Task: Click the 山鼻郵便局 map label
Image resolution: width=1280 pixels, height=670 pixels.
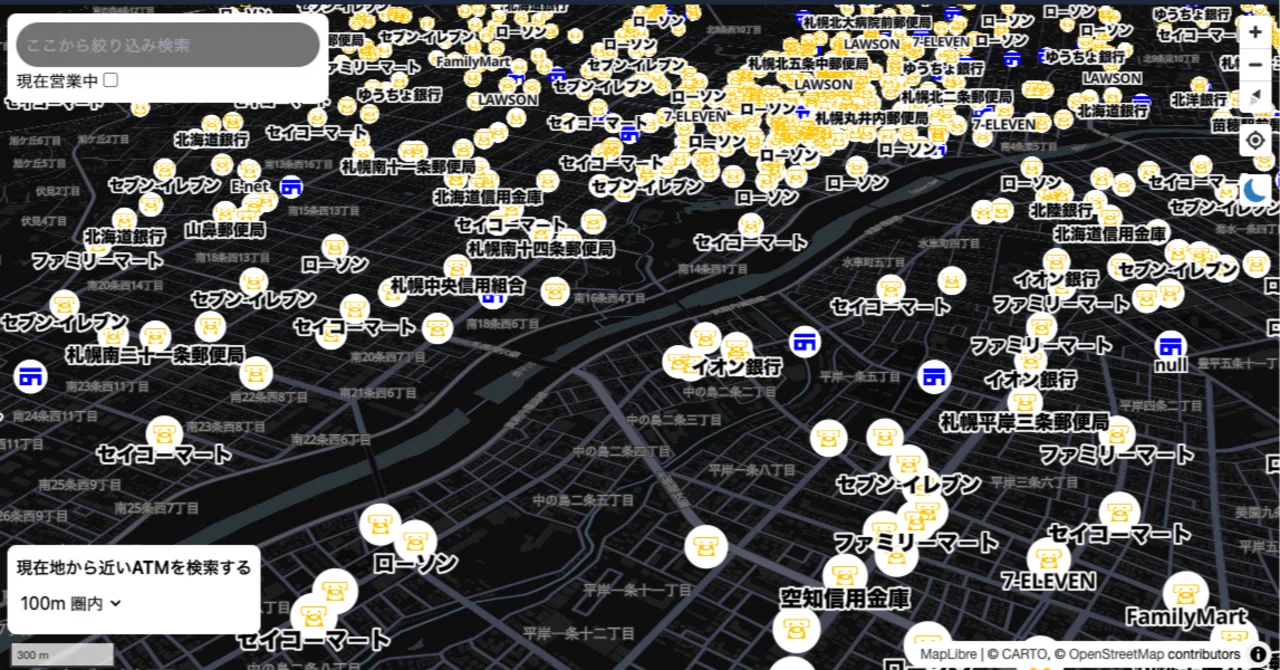Action: [225, 230]
